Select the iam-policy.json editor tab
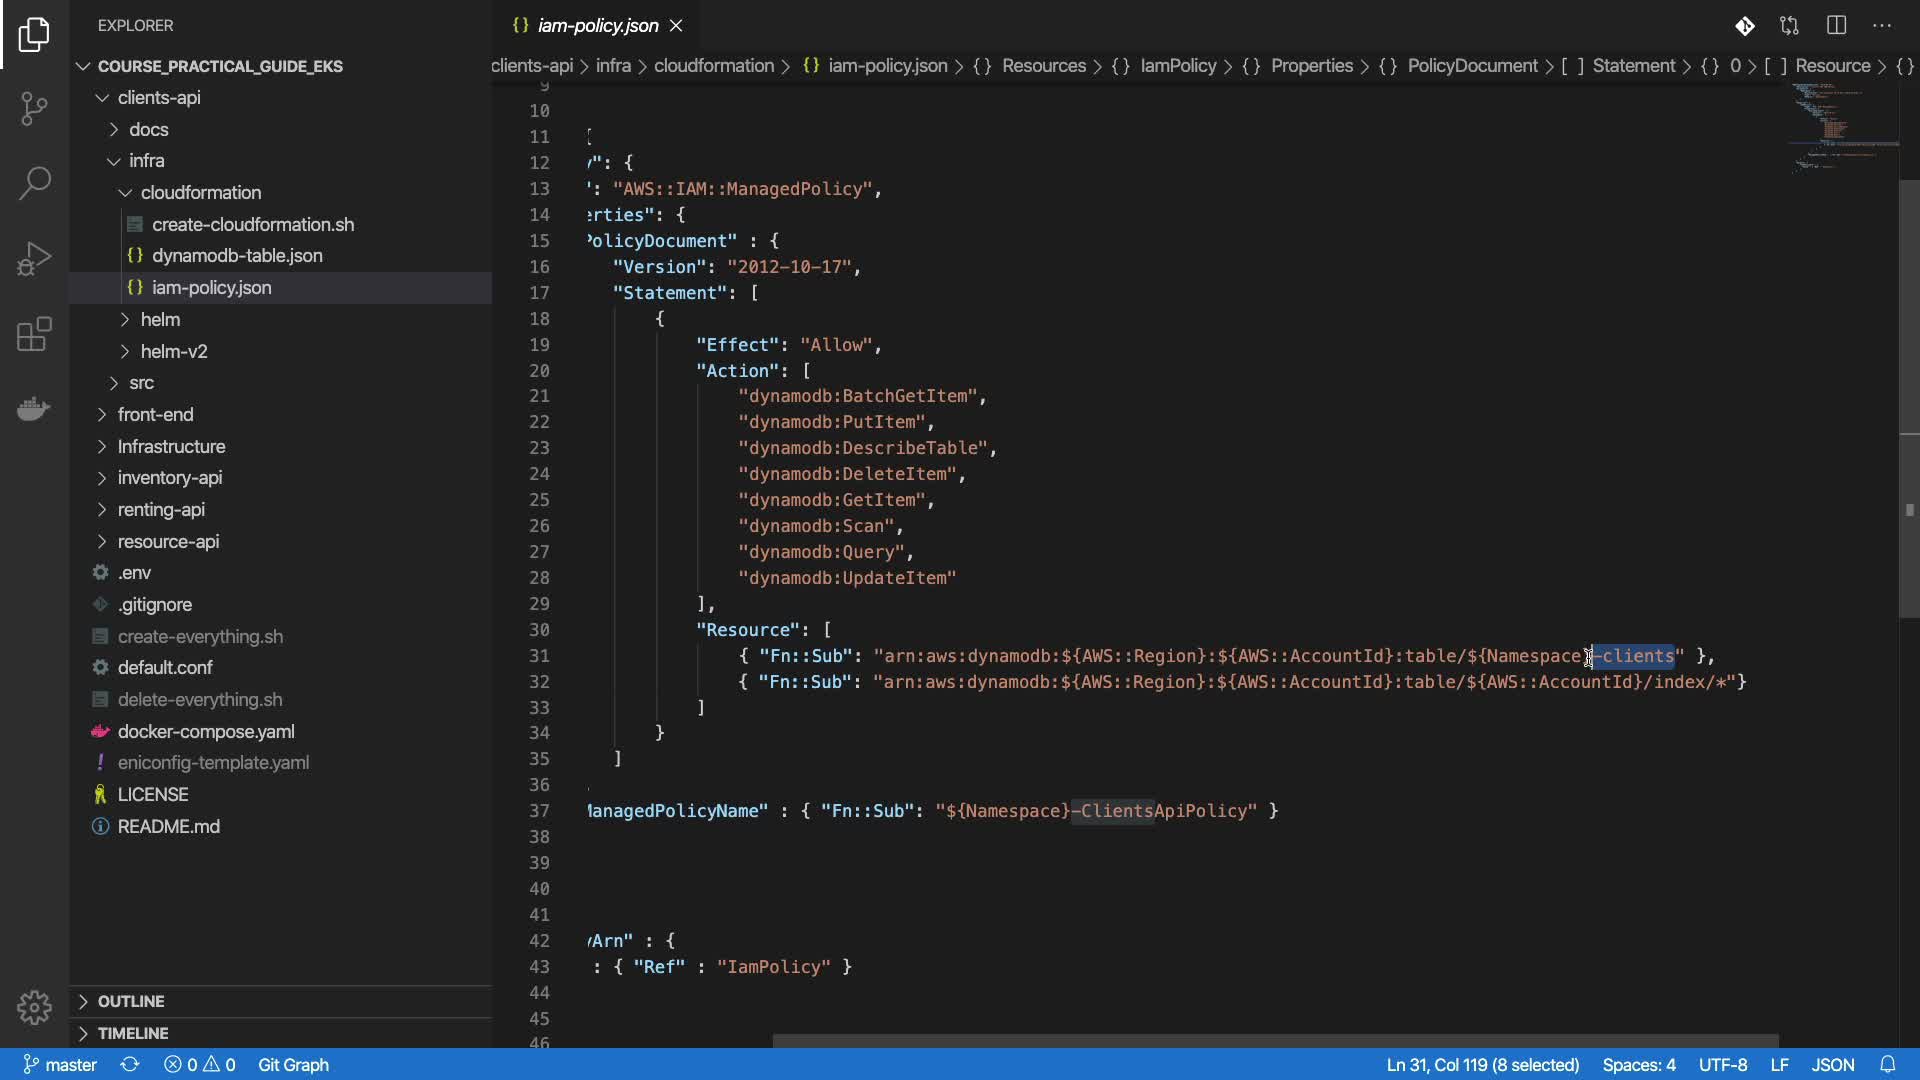This screenshot has width=1920, height=1080. click(597, 26)
